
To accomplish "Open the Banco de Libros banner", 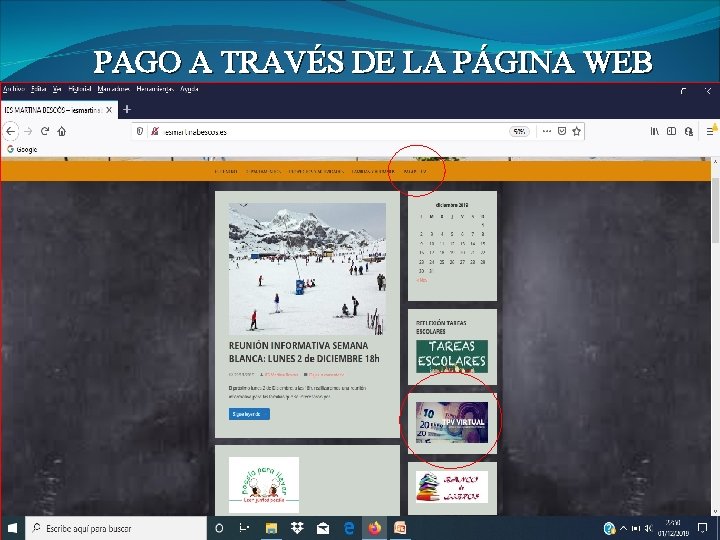I will click(452, 487).
